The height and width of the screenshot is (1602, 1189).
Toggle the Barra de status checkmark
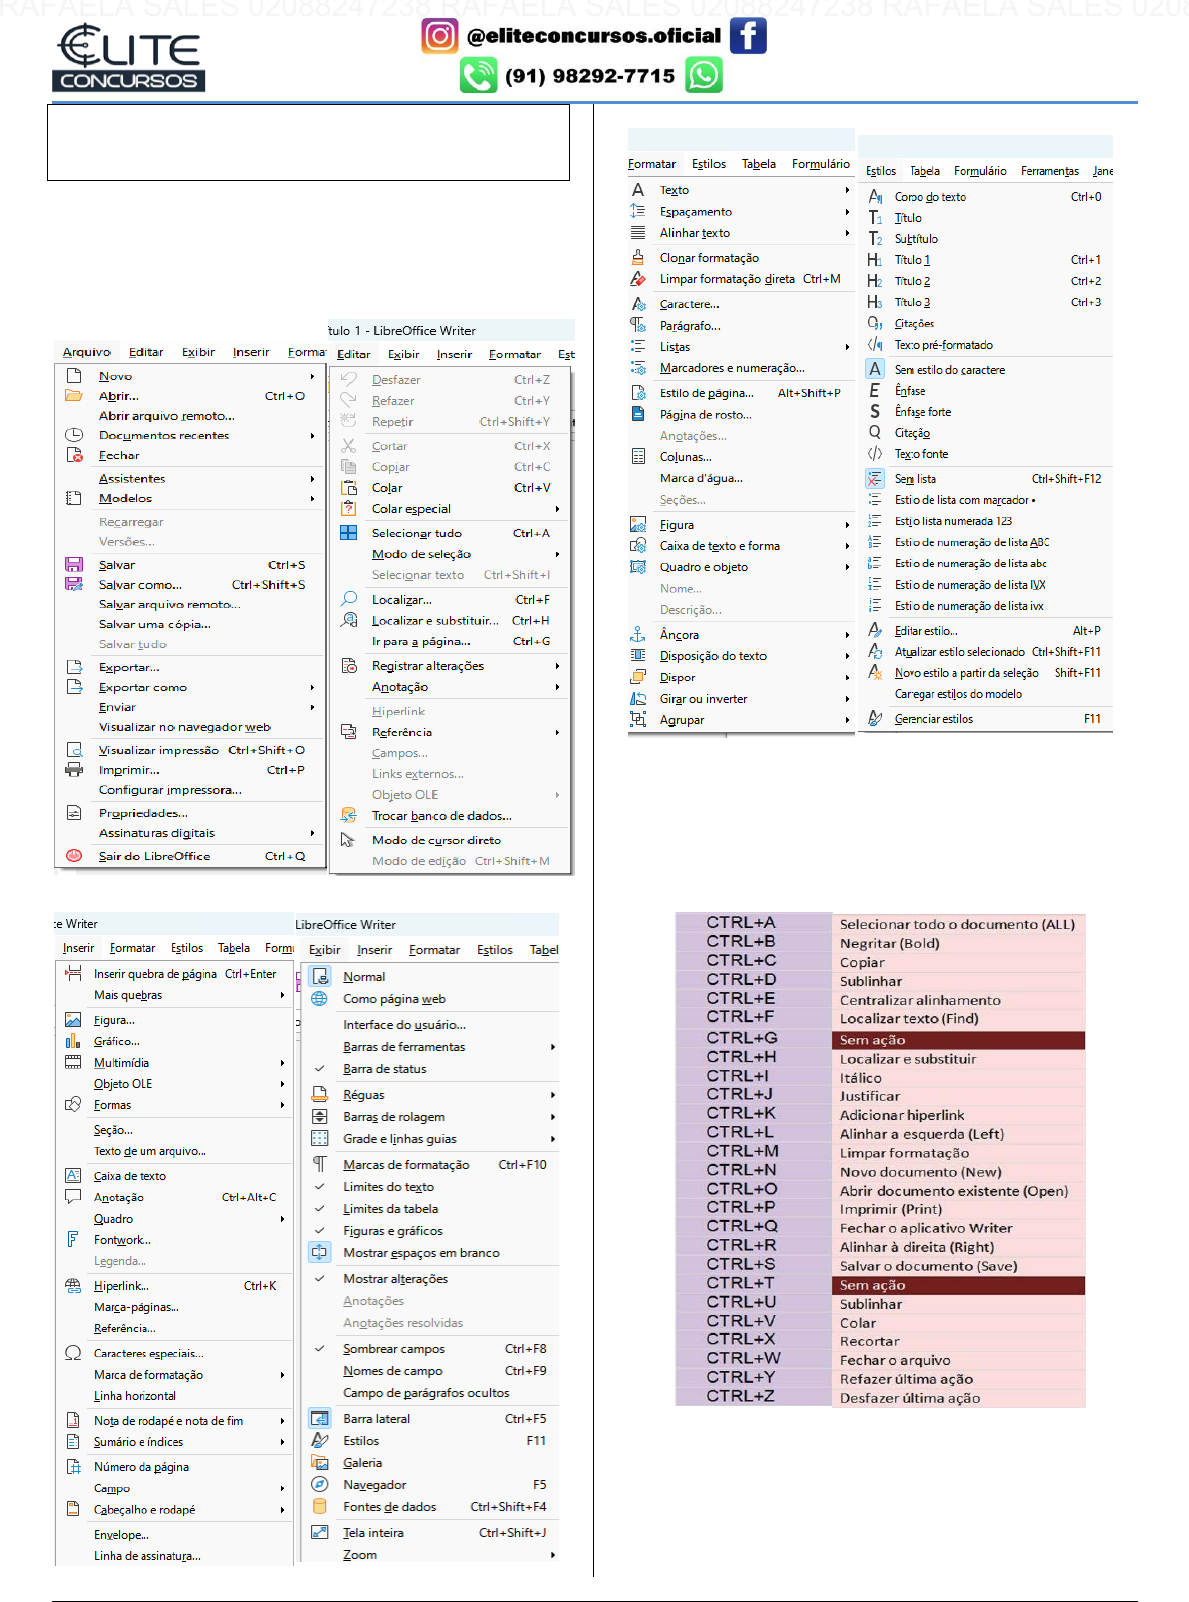320,1069
